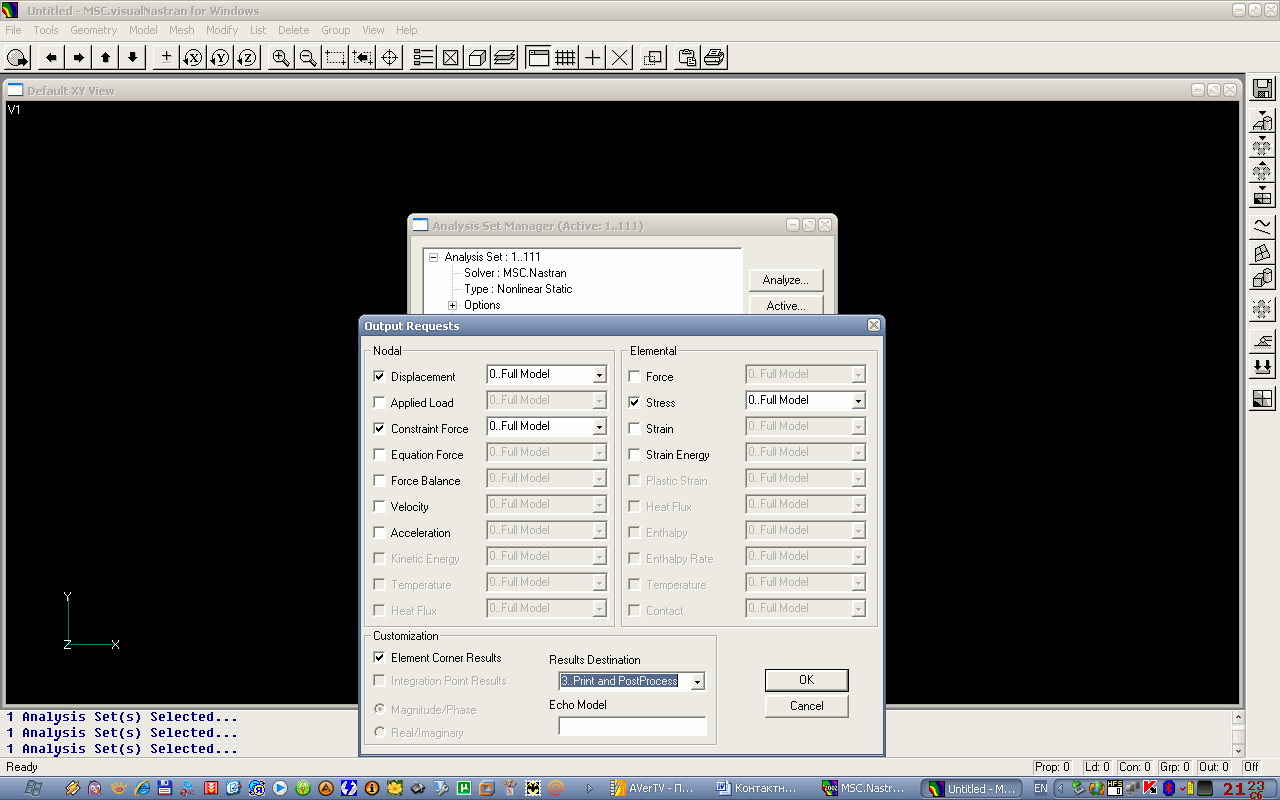Open the Tools menu
Viewport: 1280px width, 800px height.
(46, 30)
